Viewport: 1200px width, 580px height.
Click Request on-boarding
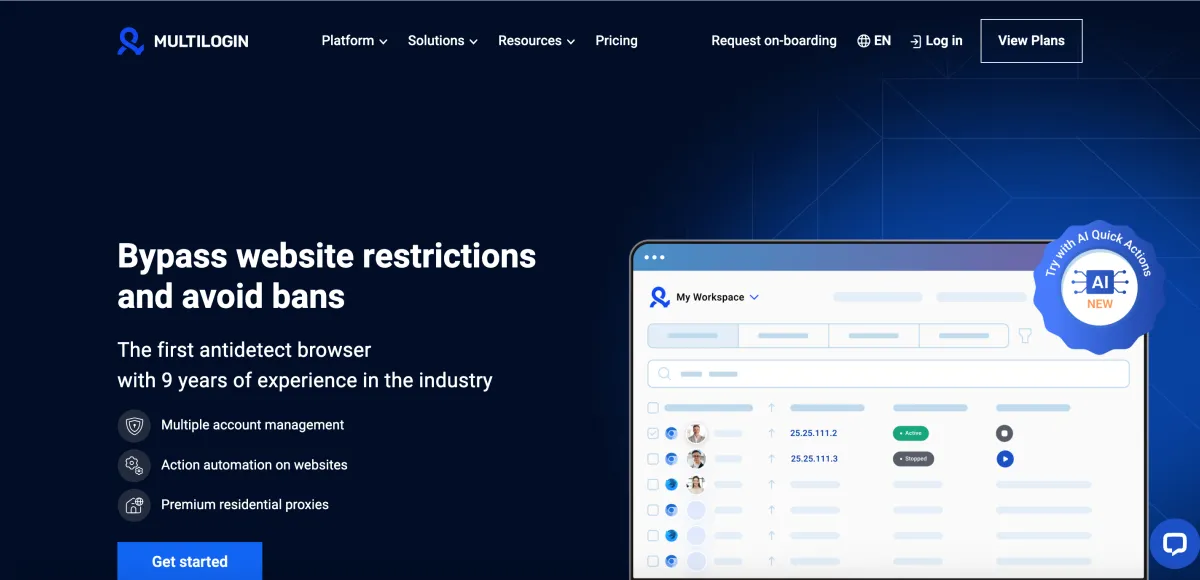[774, 41]
